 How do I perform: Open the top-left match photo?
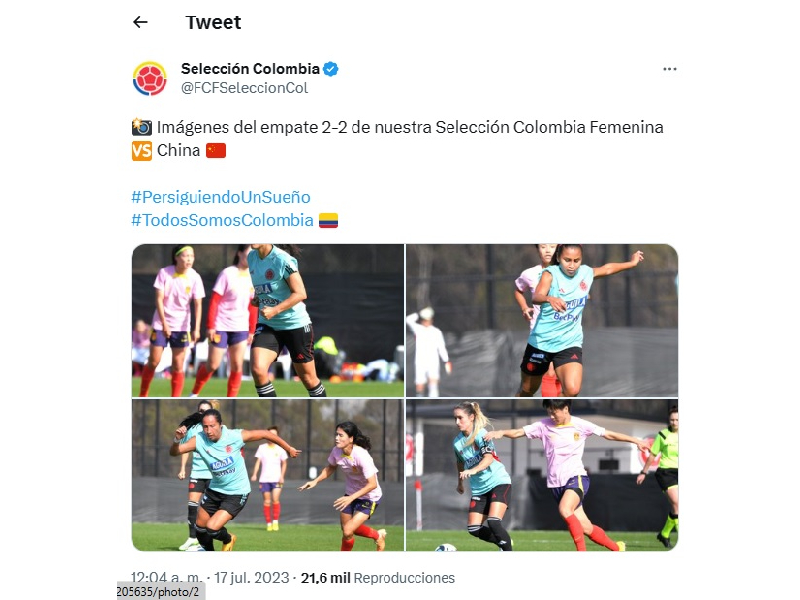(268, 320)
